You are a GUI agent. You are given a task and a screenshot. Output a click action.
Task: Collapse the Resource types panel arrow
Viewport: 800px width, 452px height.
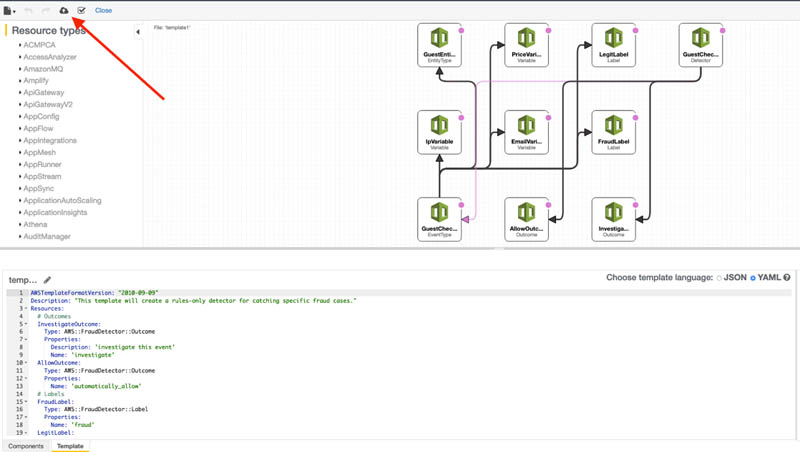(138, 32)
